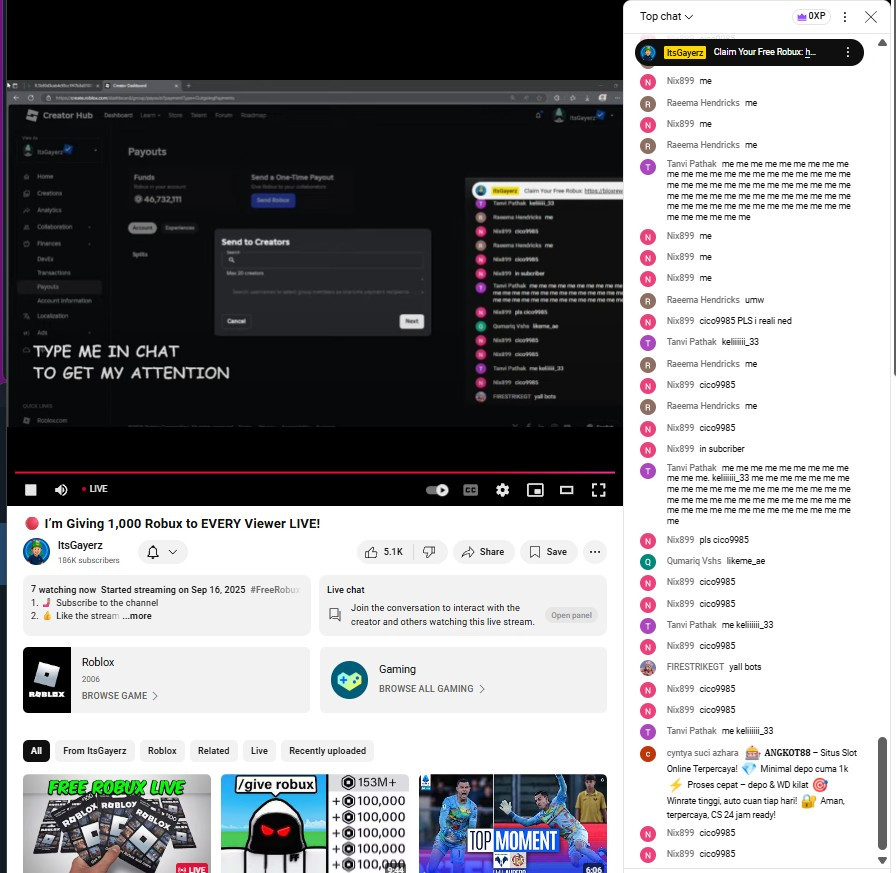Select the Roblox filter chip
896x873 pixels.
click(x=162, y=751)
